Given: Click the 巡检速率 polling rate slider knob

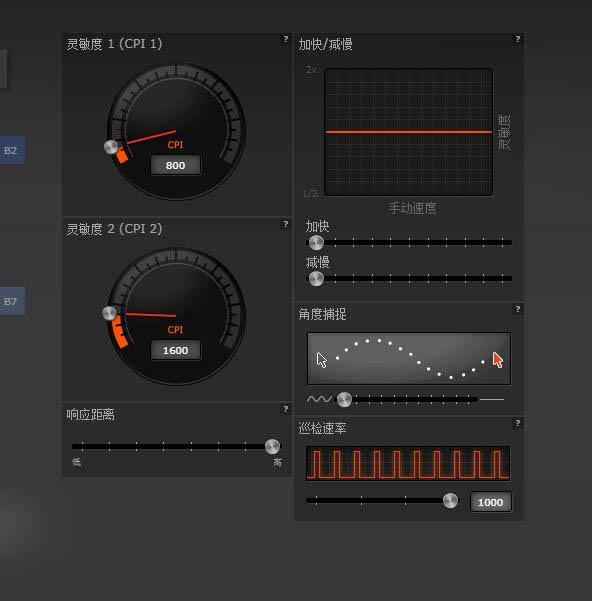Looking at the screenshot, I should (450, 501).
